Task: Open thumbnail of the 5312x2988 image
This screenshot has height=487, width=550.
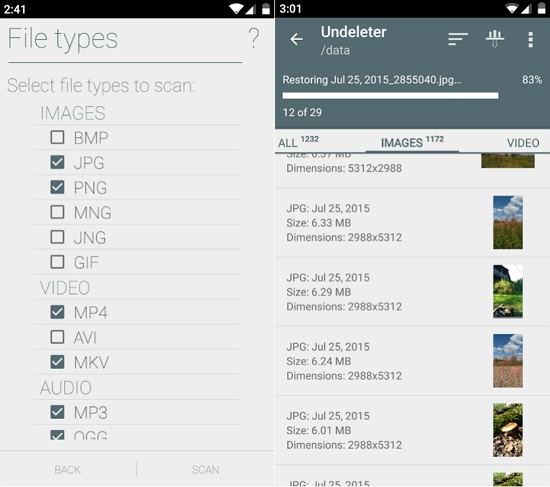Action: click(x=508, y=160)
